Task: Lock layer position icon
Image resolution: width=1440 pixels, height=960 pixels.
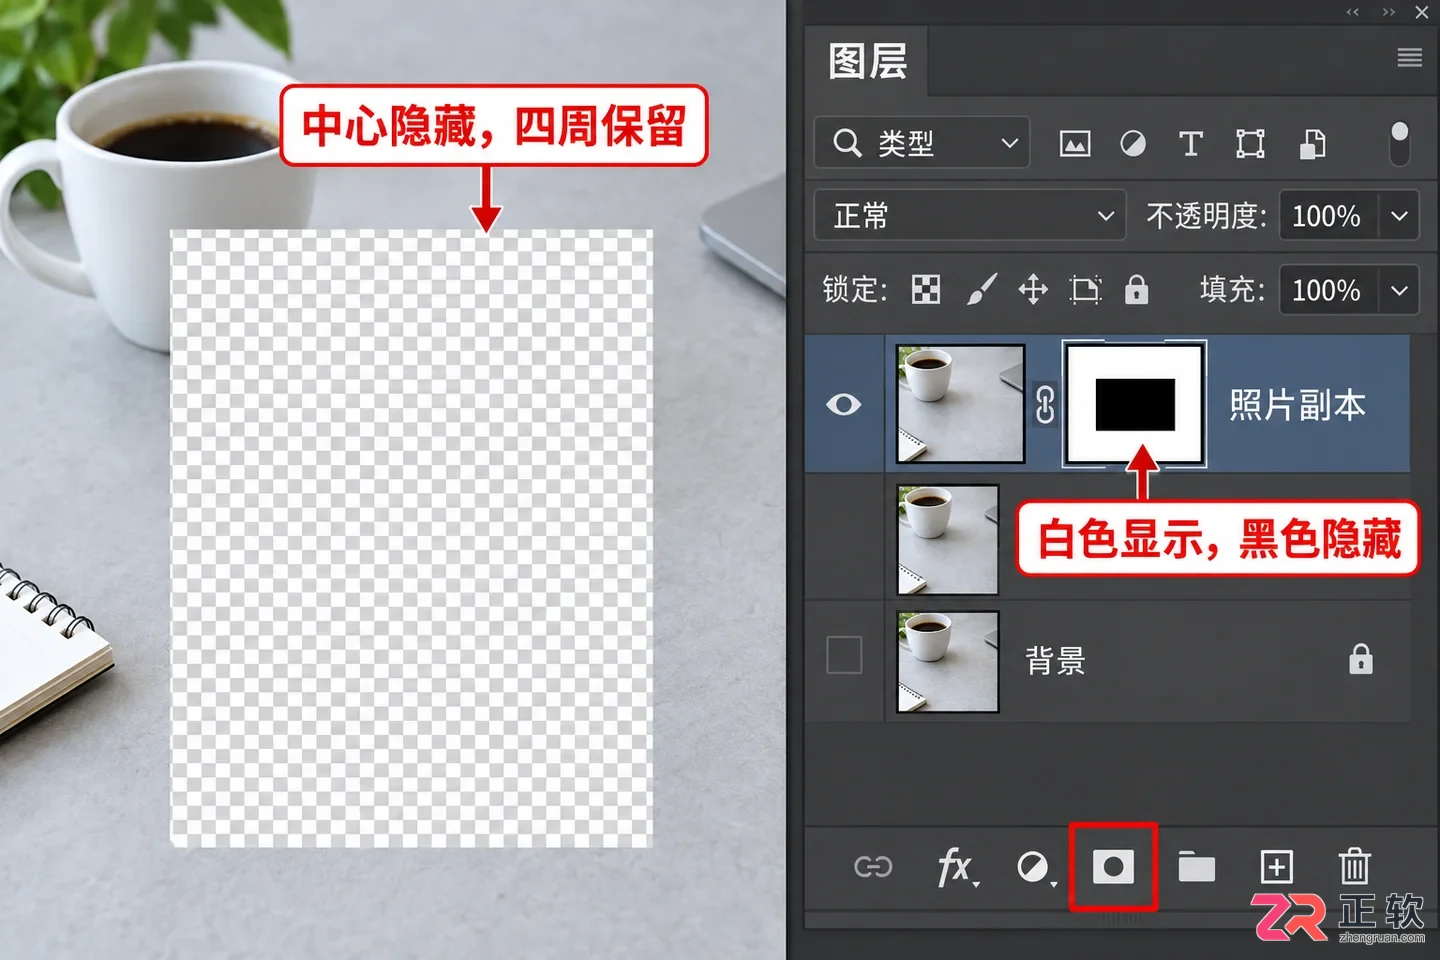Action: click(1033, 290)
